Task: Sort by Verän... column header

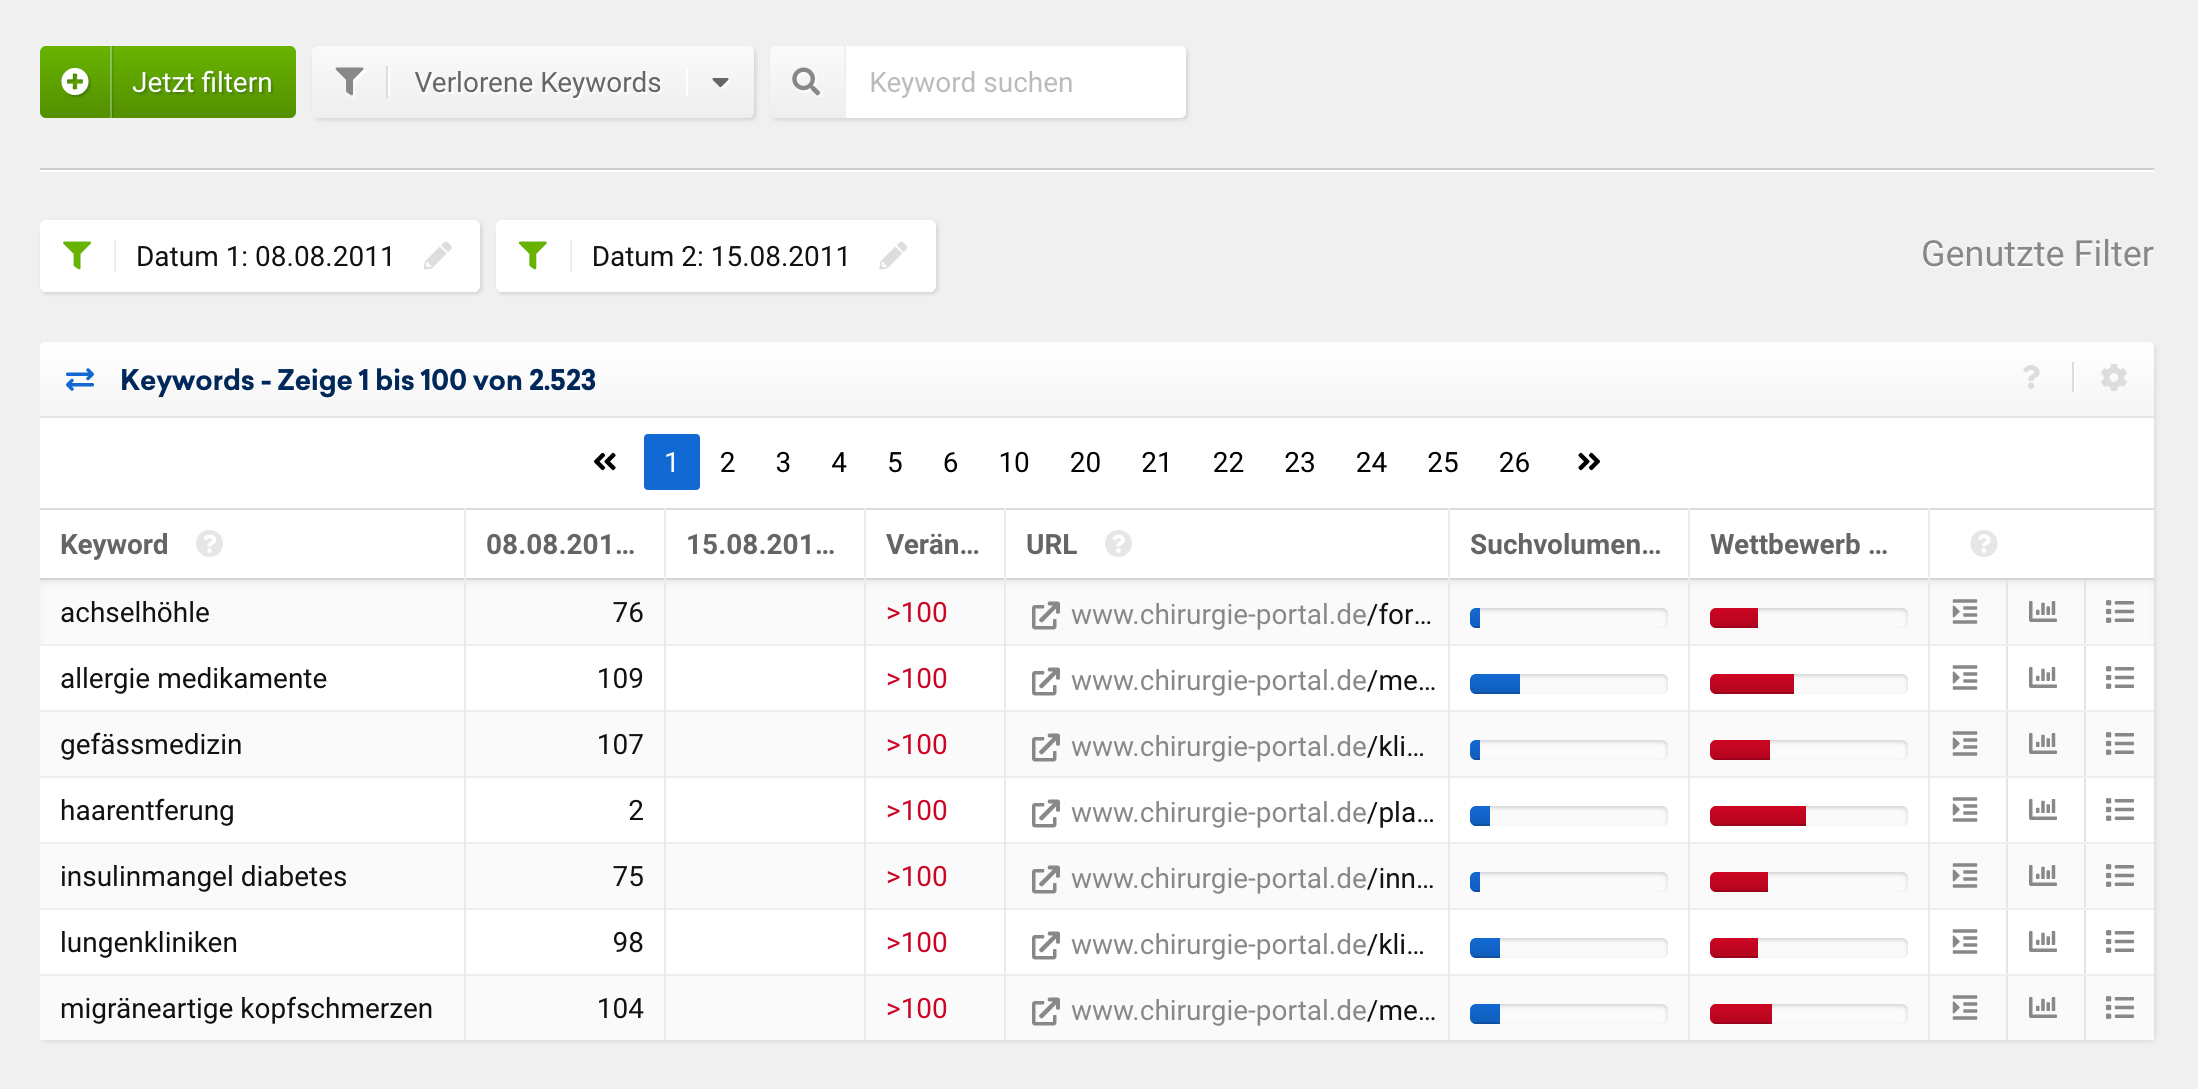Action: pyautogui.click(x=933, y=544)
